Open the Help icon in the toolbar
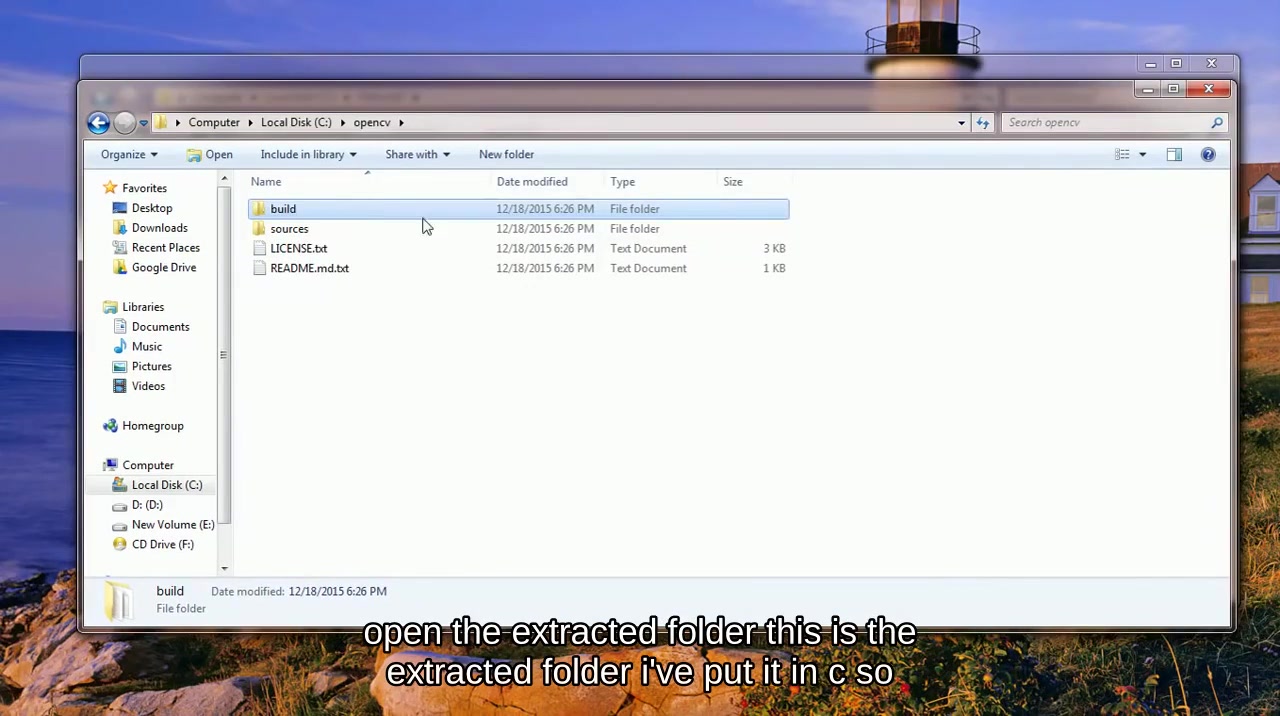1280x716 pixels. pyautogui.click(x=1208, y=154)
